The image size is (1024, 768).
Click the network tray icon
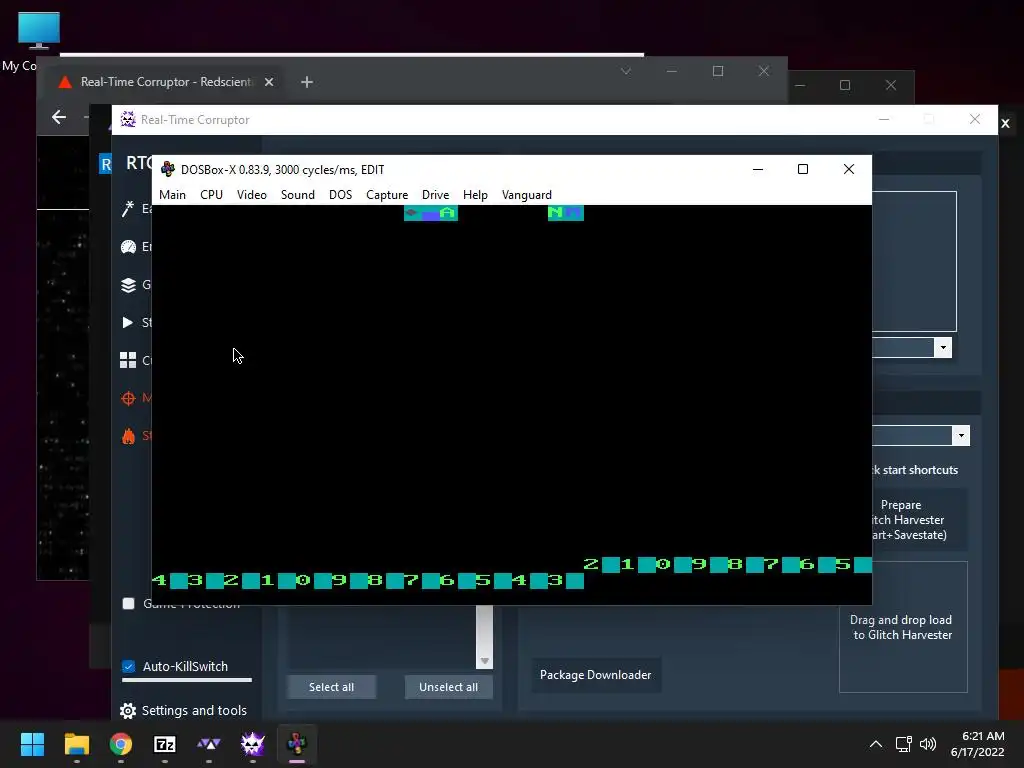[904, 744]
